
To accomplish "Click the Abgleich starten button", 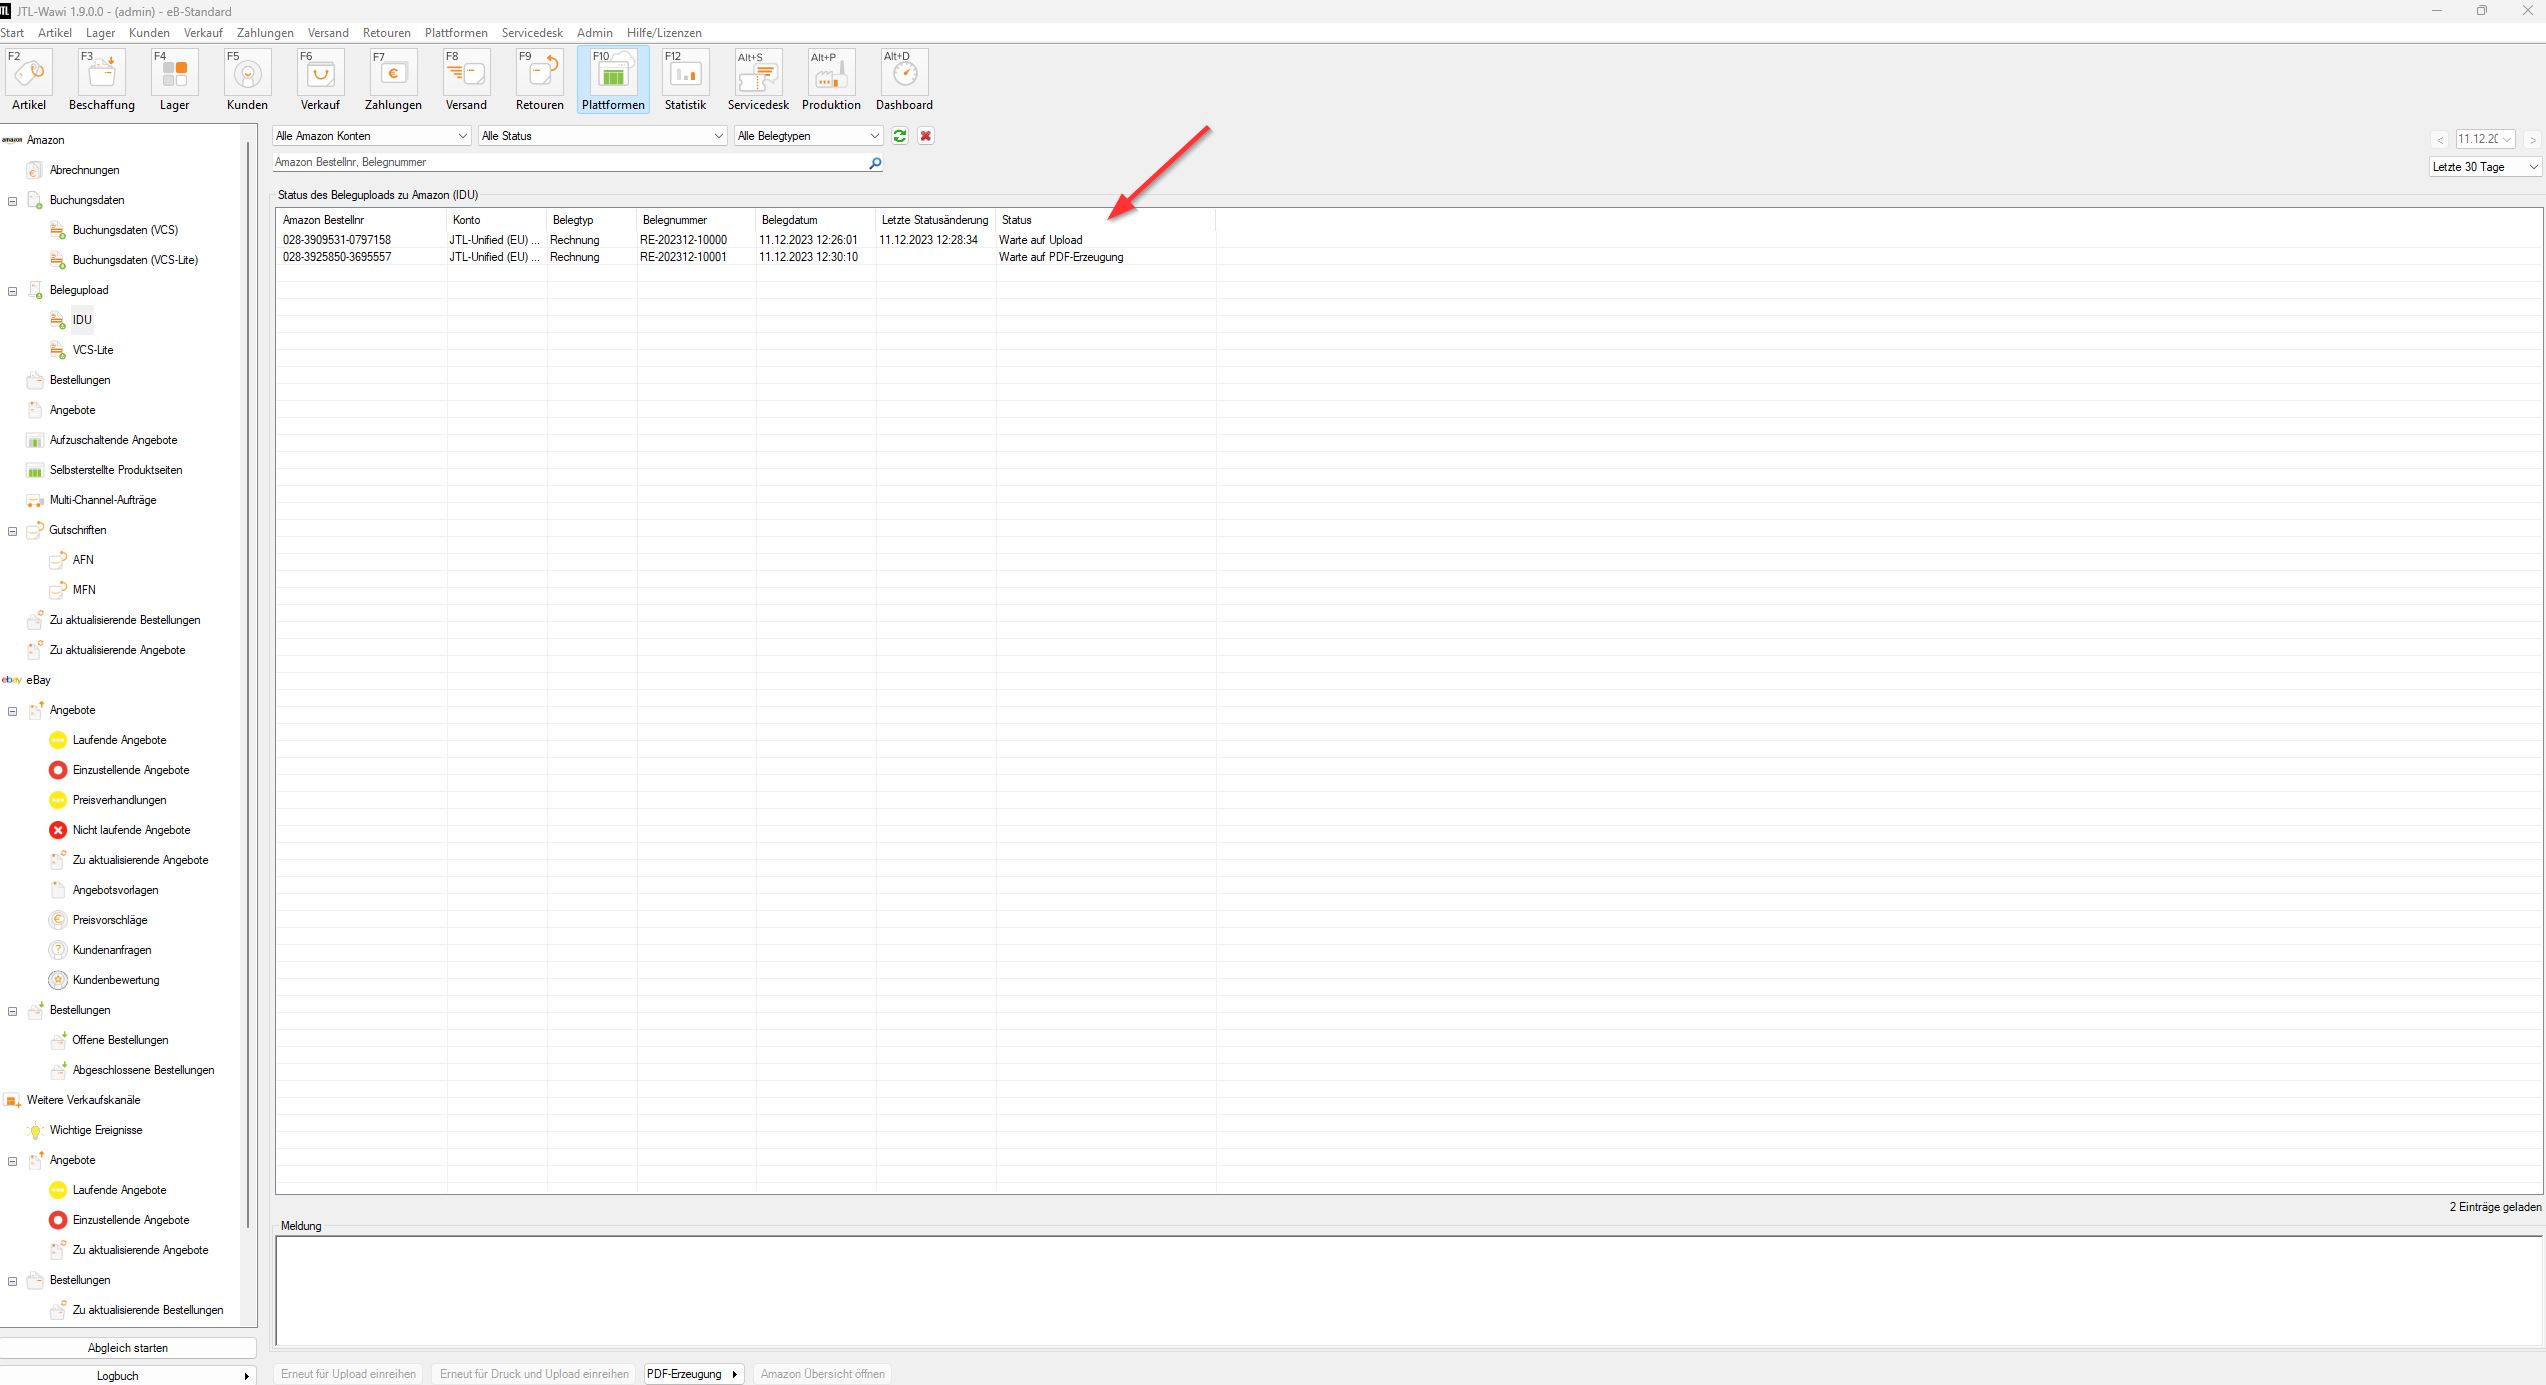I will coord(128,1348).
